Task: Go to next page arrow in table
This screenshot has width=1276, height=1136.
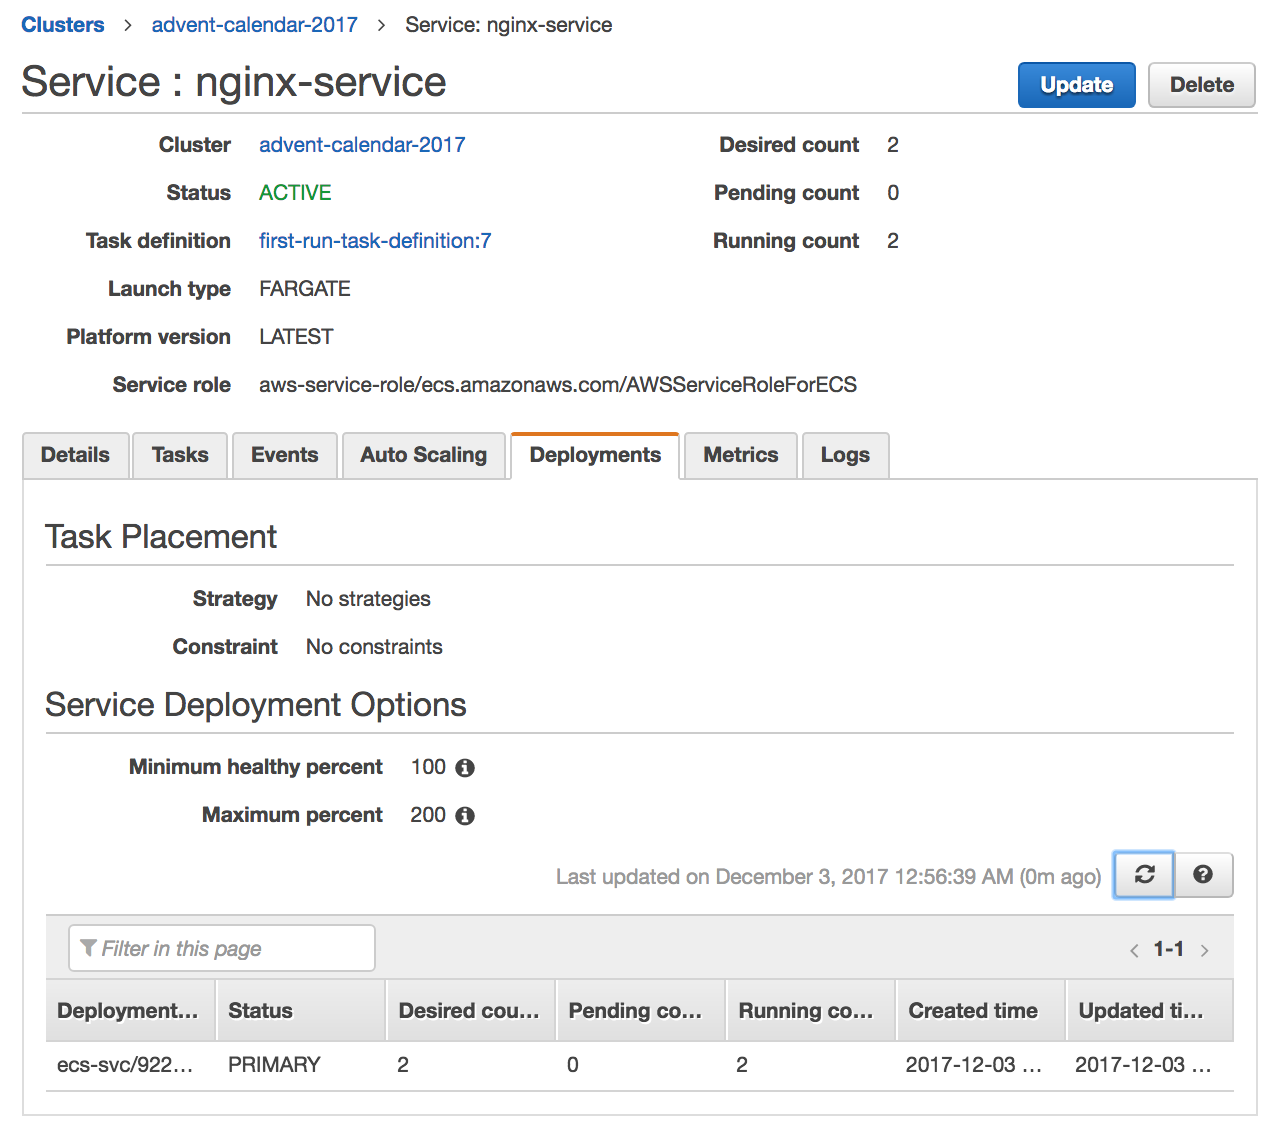Action: tap(1205, 950)
